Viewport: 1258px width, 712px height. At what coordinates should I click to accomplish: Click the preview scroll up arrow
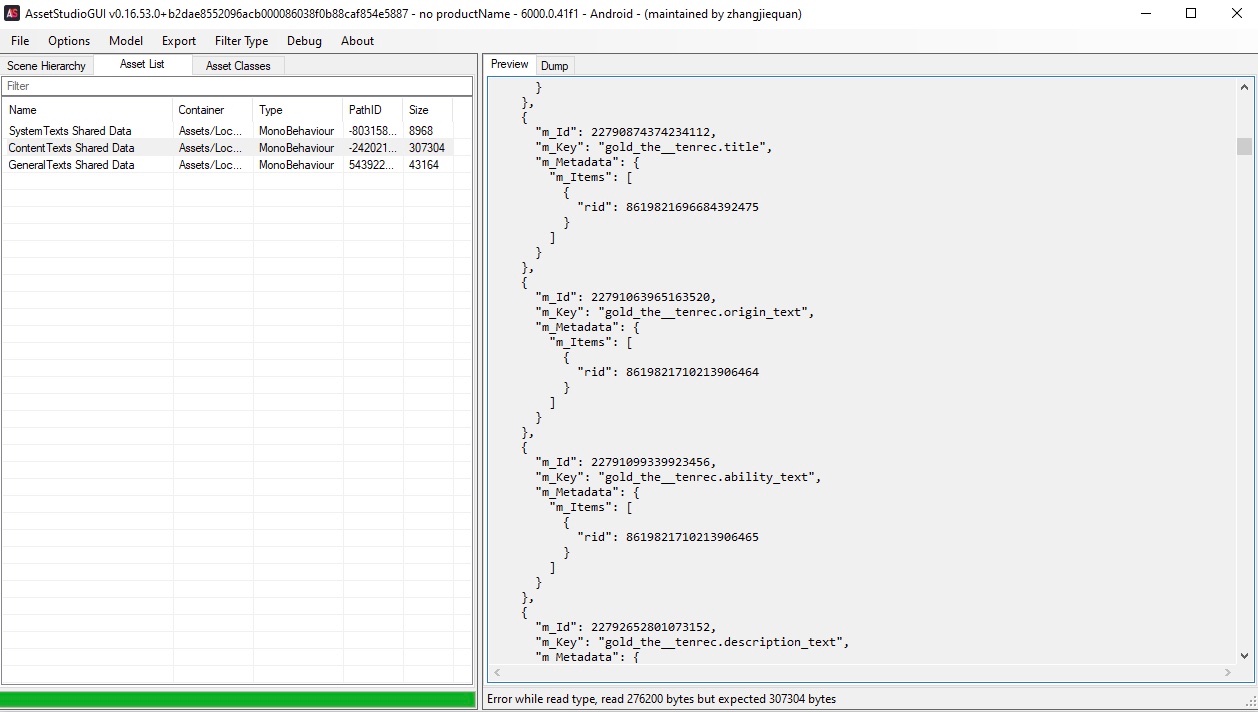point(1244,87)
